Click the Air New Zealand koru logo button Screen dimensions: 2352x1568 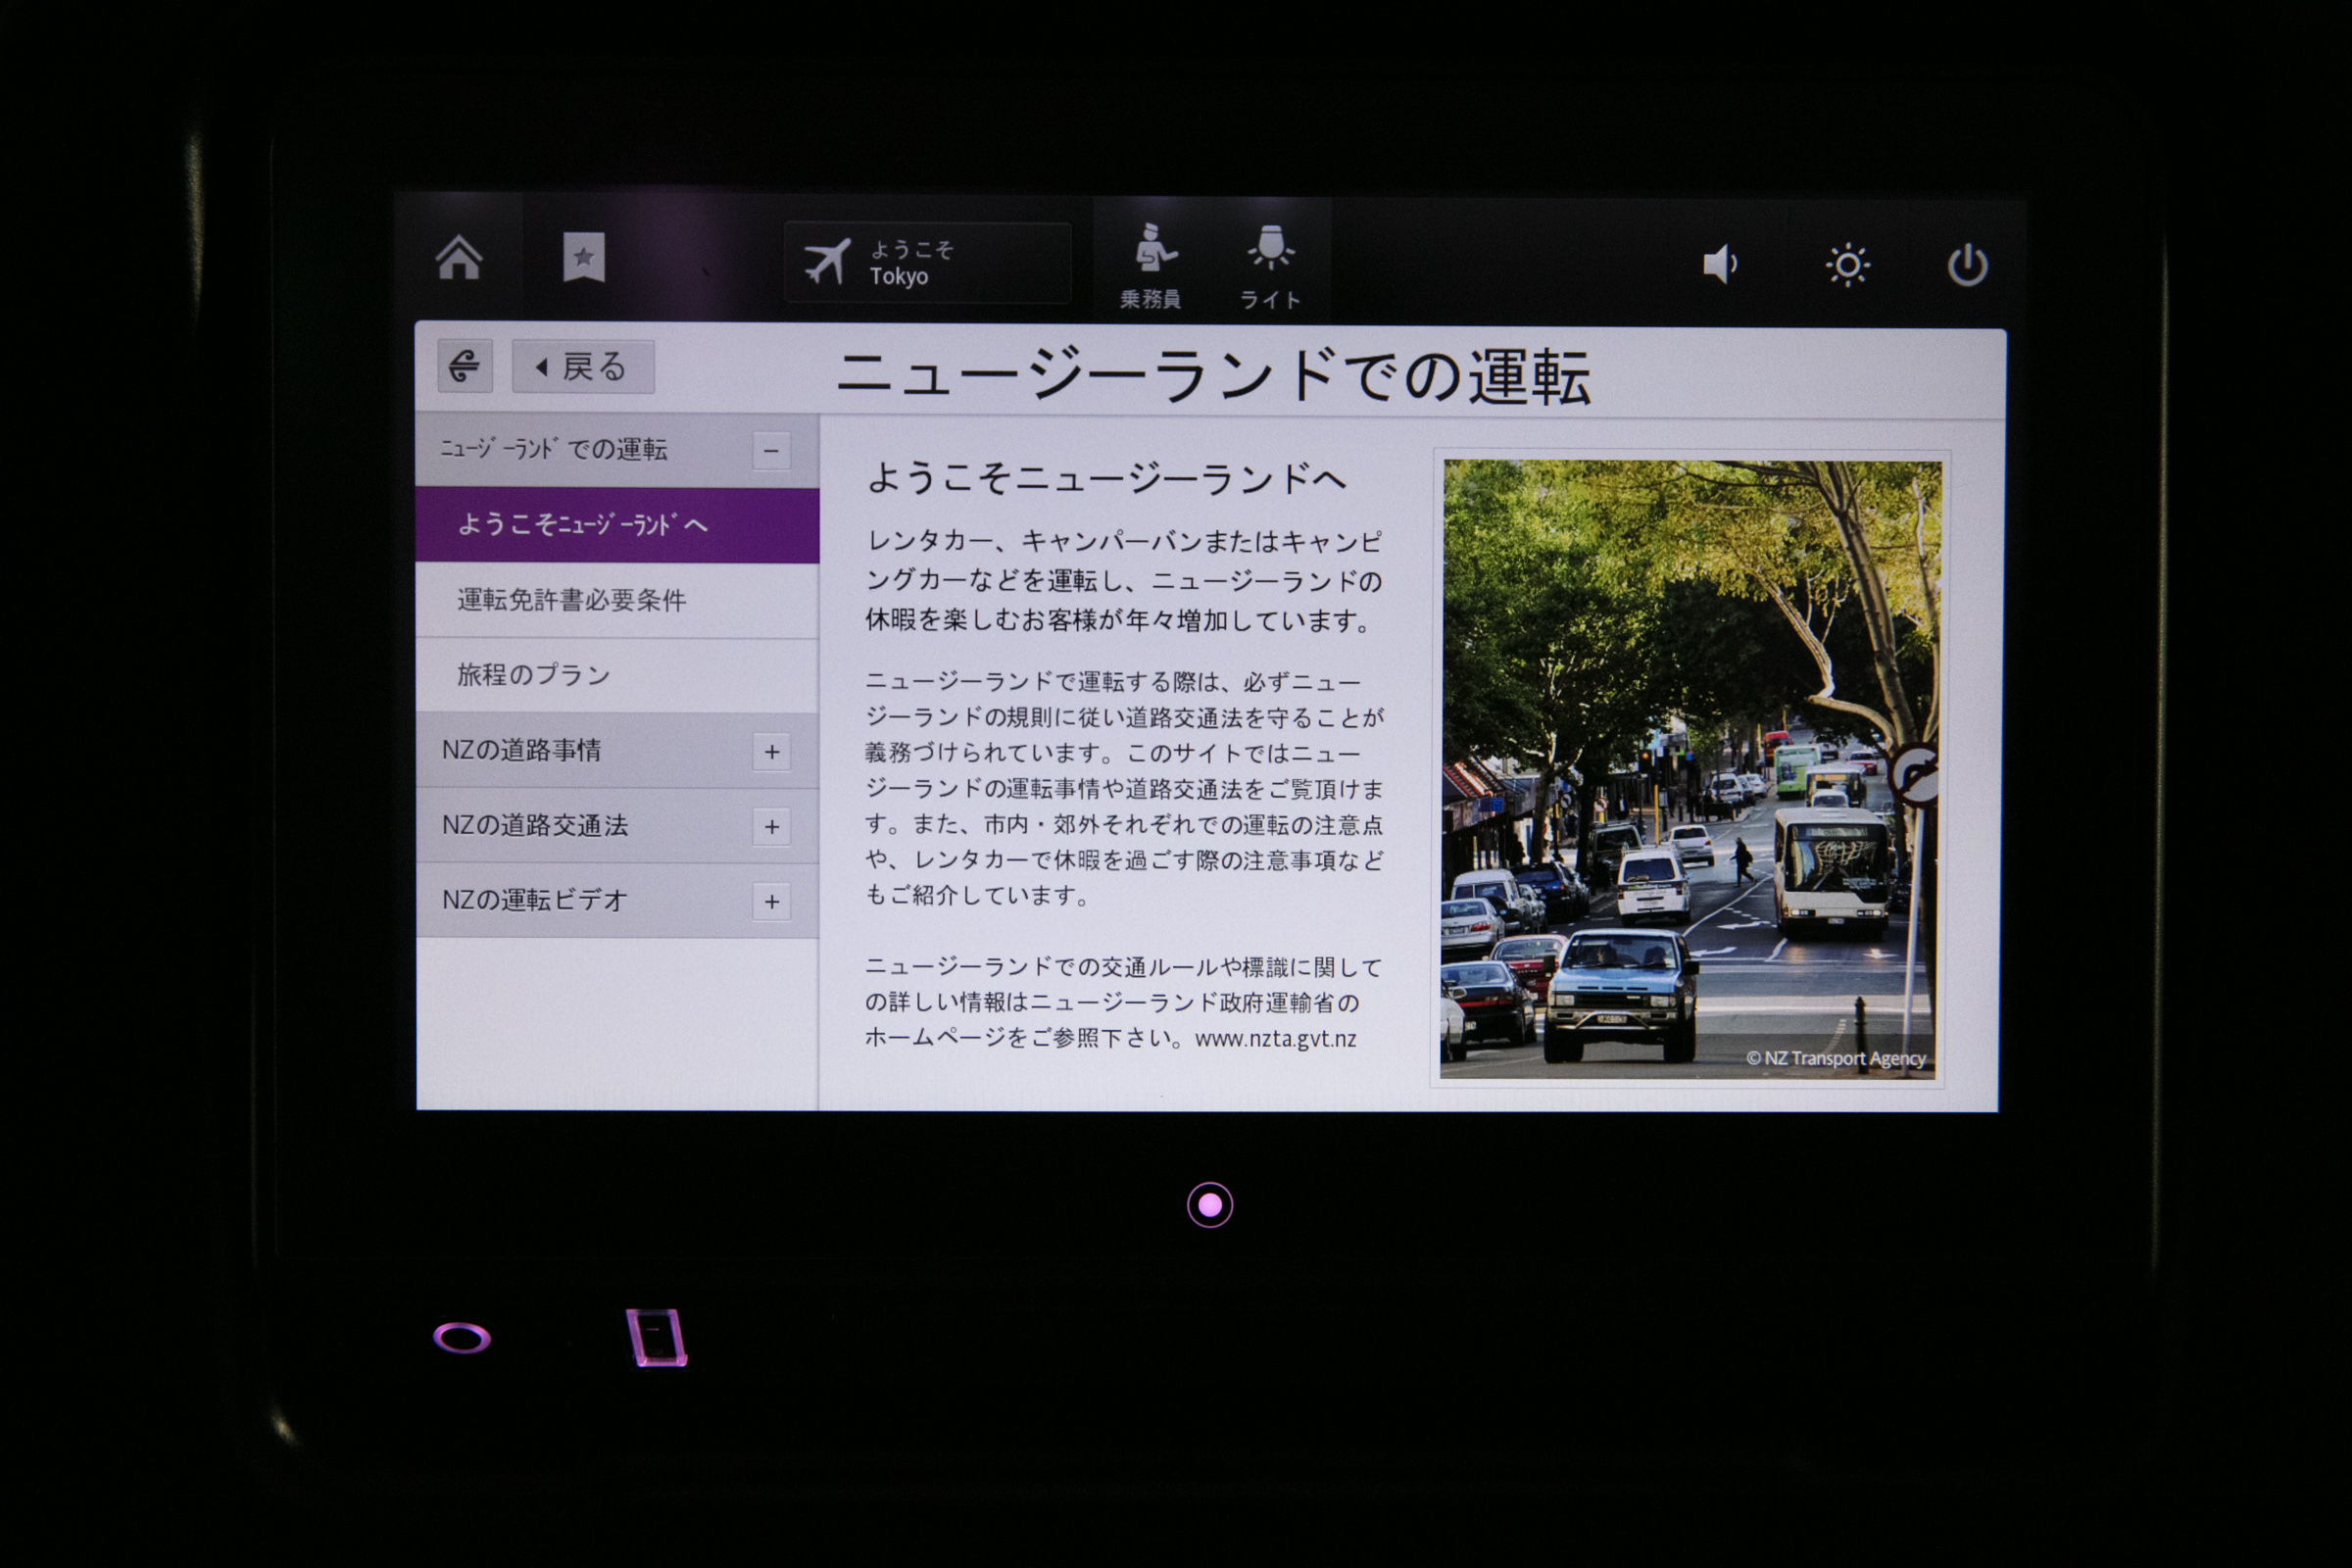tap(465, 365)
